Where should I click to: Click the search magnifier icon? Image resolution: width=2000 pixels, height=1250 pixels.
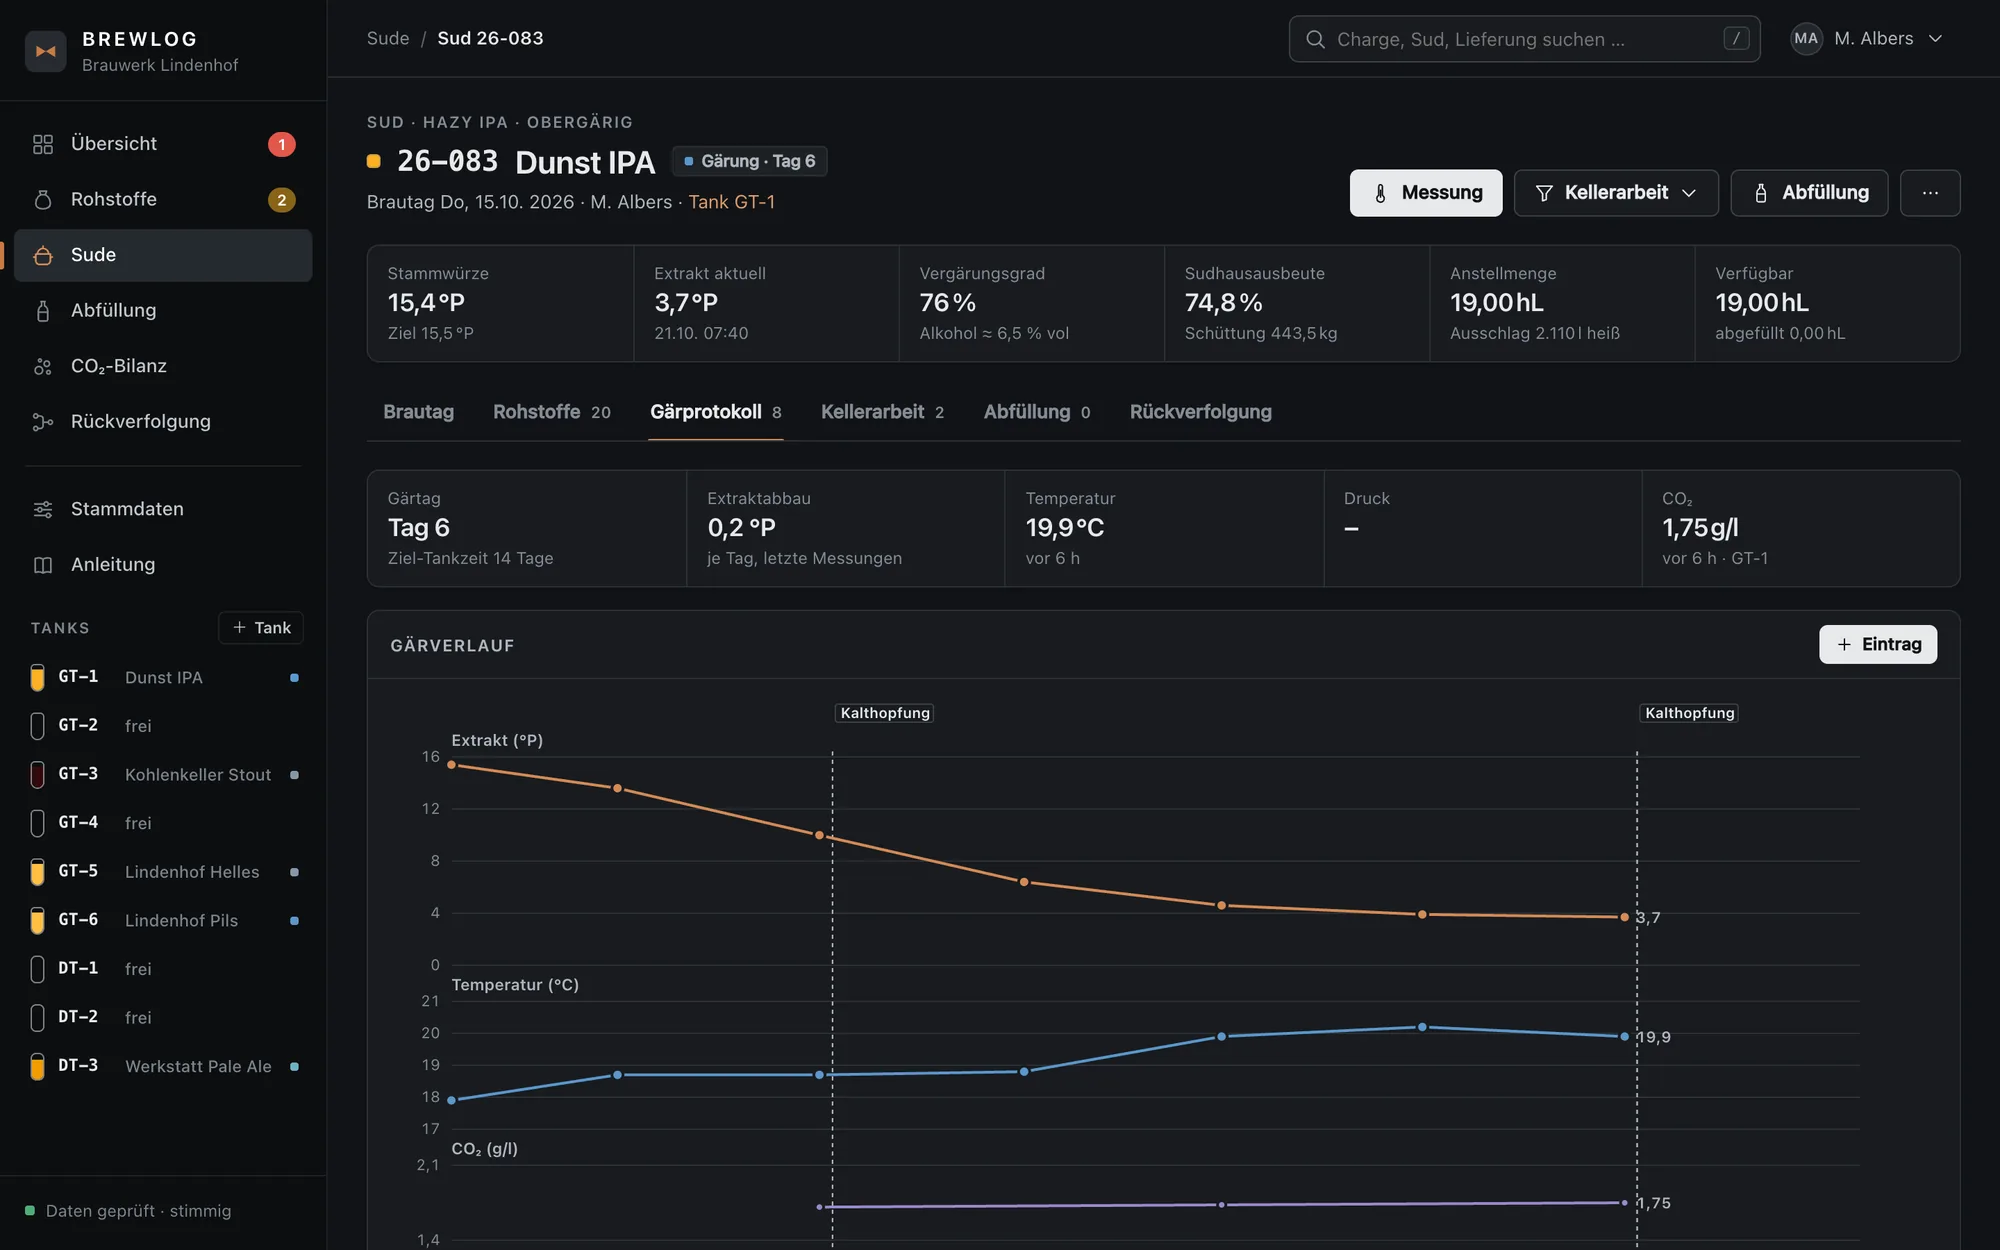1315,39
